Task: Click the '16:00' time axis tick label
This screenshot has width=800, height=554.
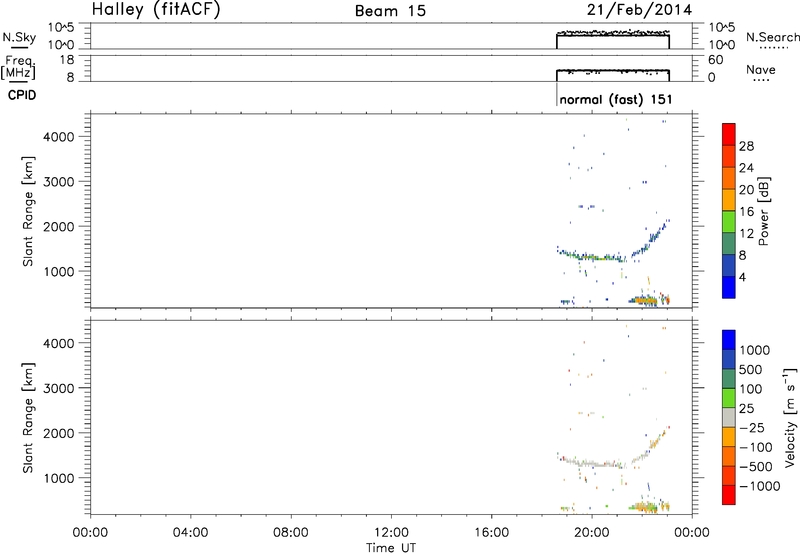Action: (x=491, y=533)
